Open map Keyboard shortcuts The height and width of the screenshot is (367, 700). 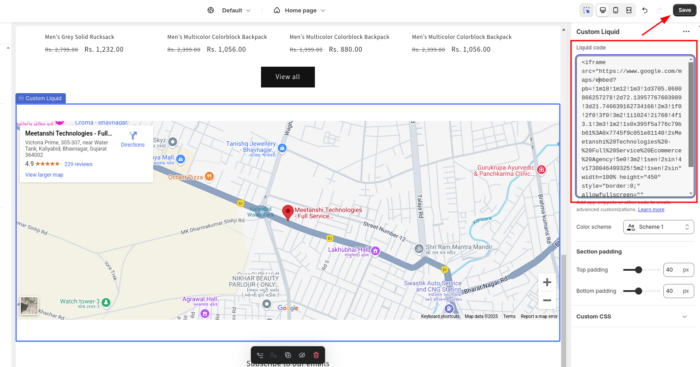click(440, 317)
